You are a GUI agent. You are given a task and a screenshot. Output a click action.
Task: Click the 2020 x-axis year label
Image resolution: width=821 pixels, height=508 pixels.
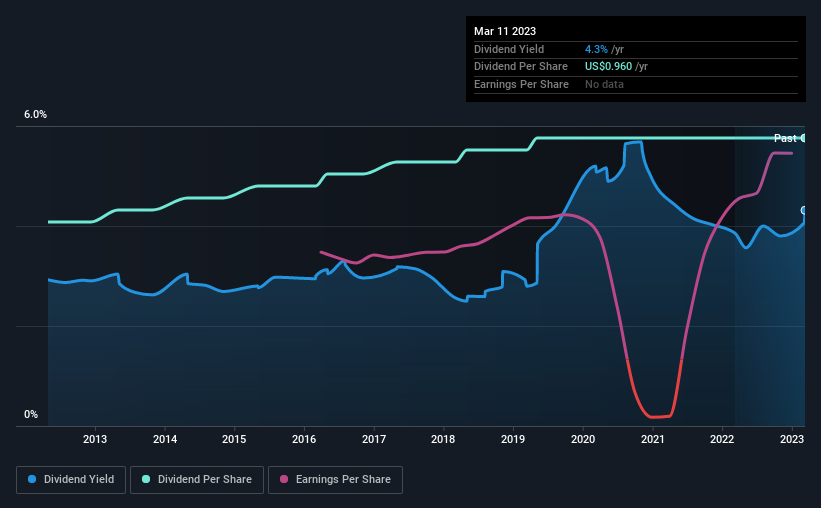coord(583,439)
